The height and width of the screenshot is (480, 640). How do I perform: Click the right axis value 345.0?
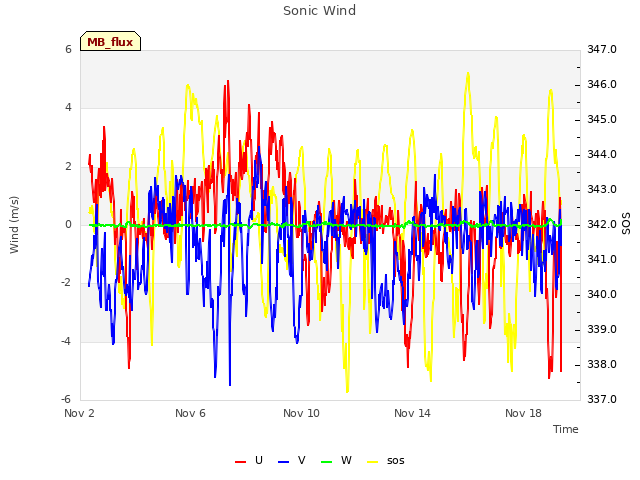pos(602,119)
